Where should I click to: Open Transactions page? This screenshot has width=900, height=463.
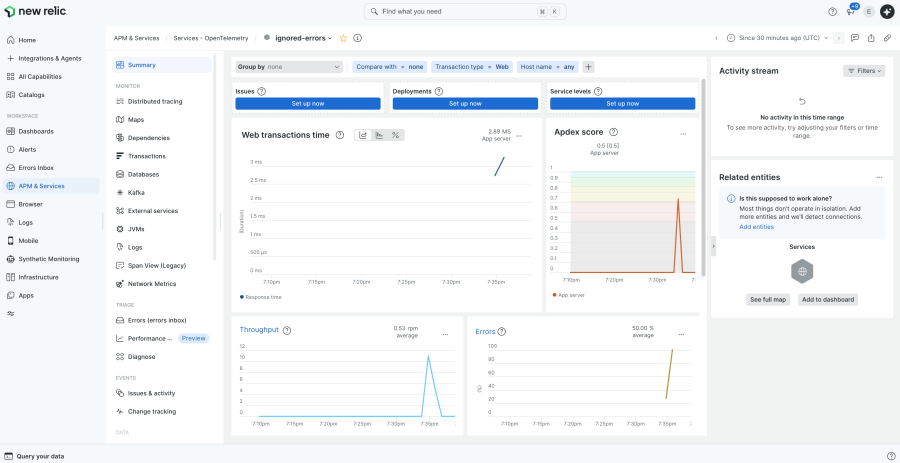[147, 156]
